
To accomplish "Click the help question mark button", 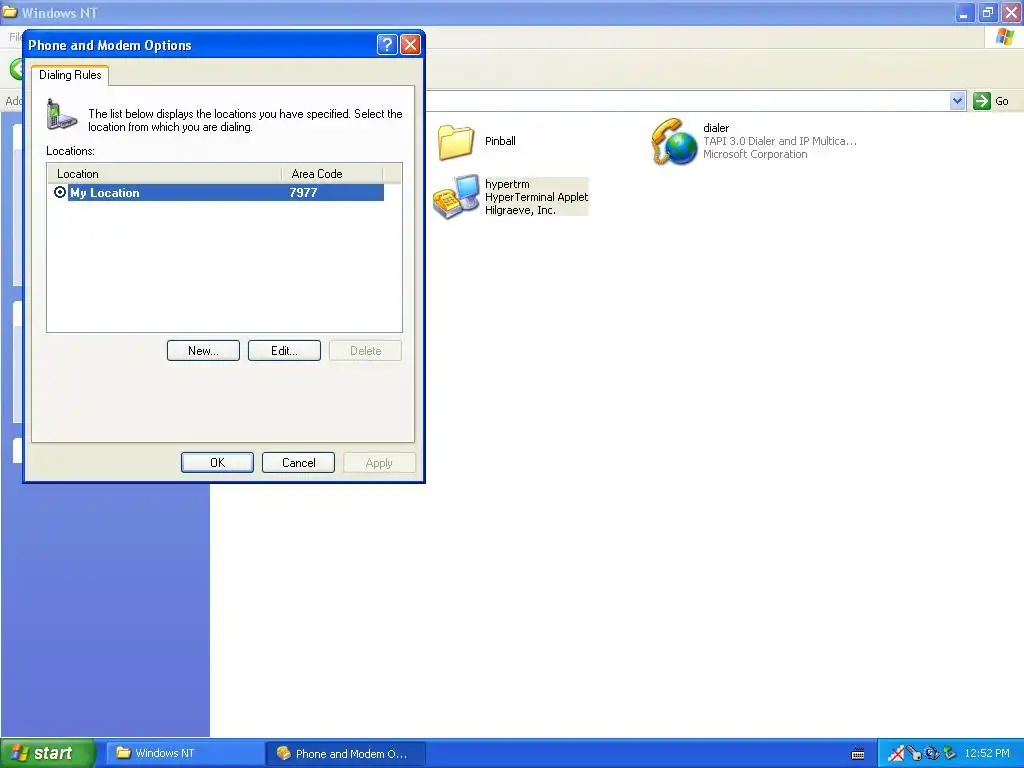I will coord(387,44).
